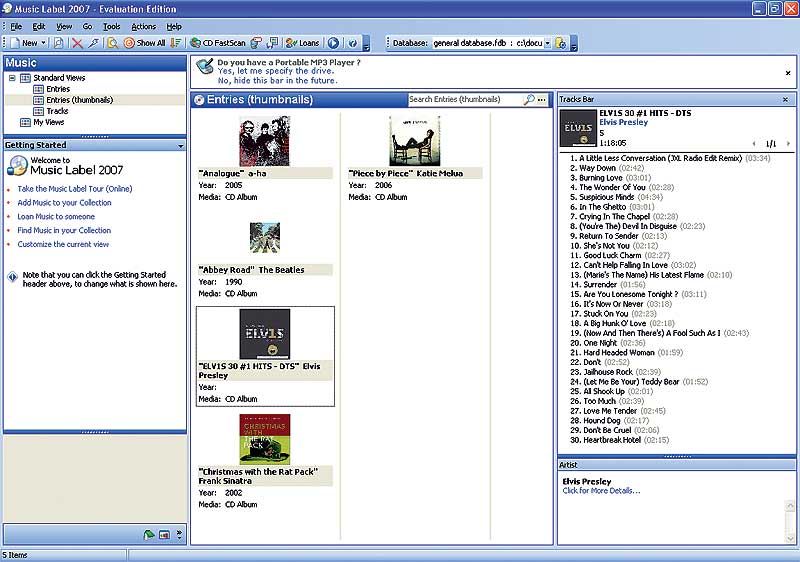Open Loans from the toolbar
Viewport: 800px width, 562px height.
(303, 43)
